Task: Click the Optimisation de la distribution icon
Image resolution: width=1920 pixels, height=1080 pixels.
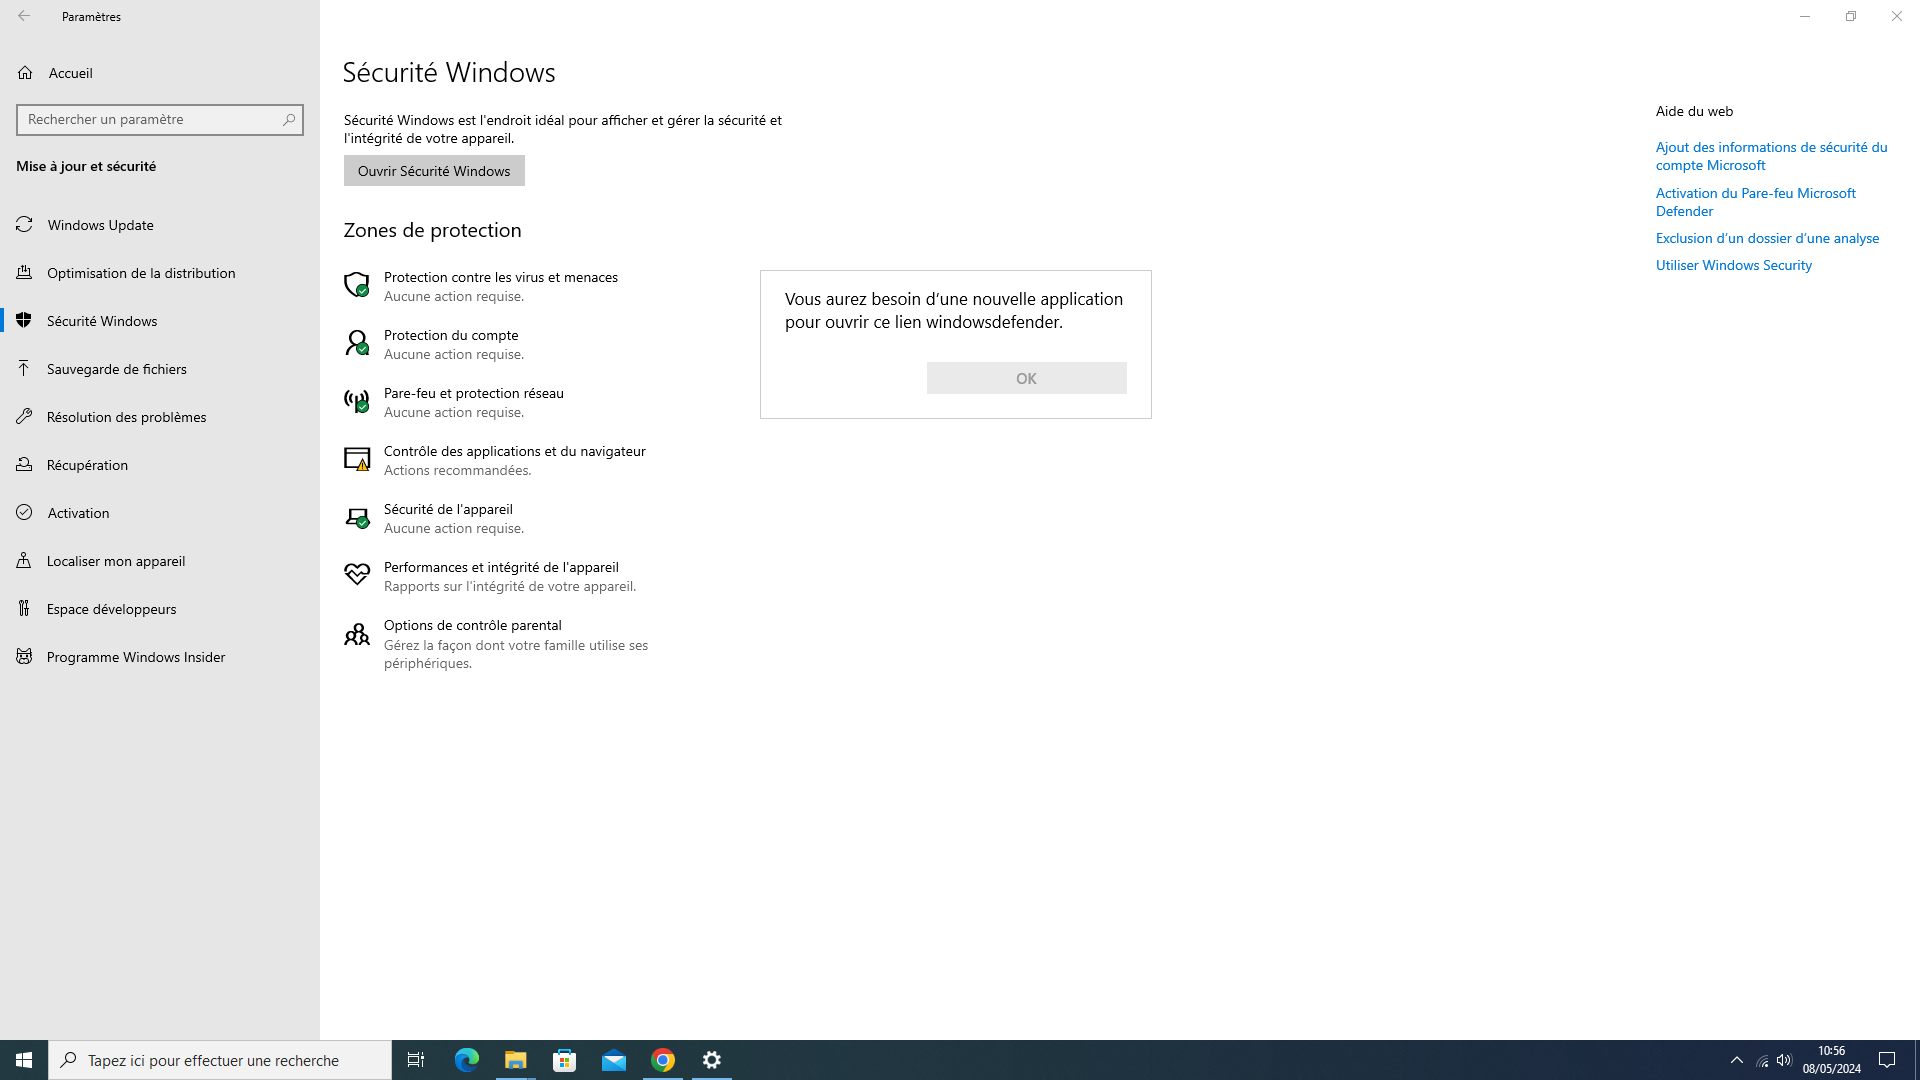Action: [x=25, y=273]
